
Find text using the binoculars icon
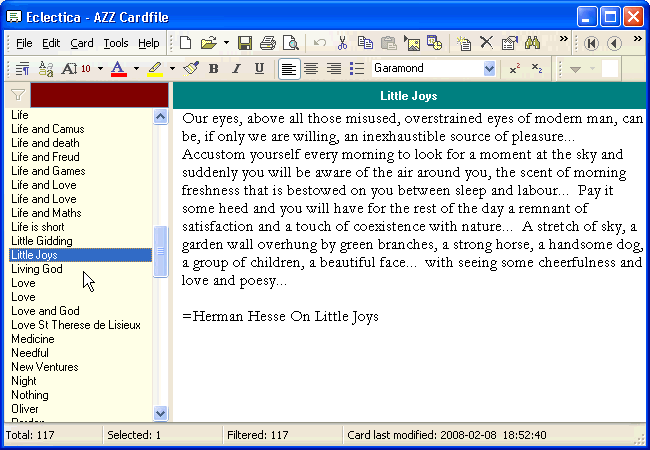click(532, 43)
